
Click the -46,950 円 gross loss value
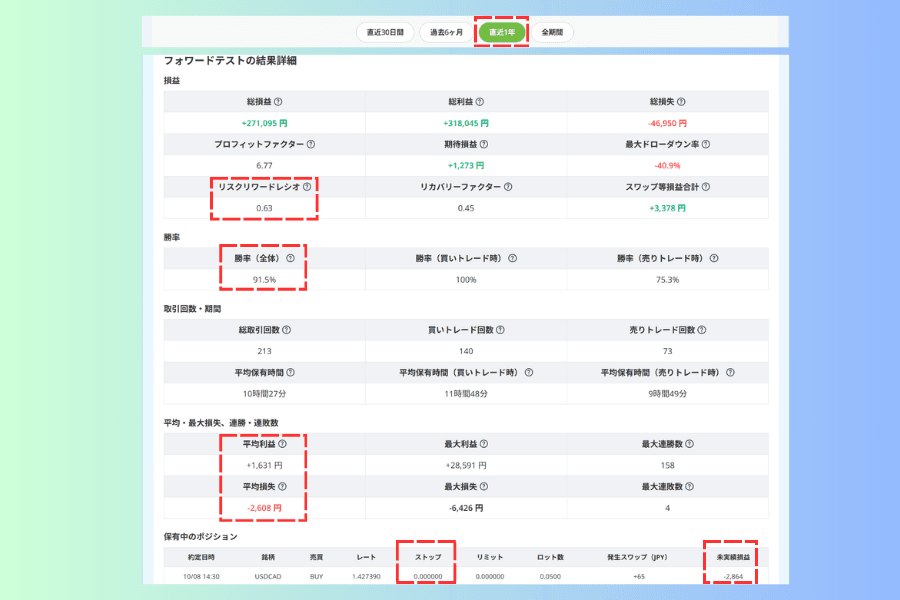pyautogui.click(x=668, y=123)
